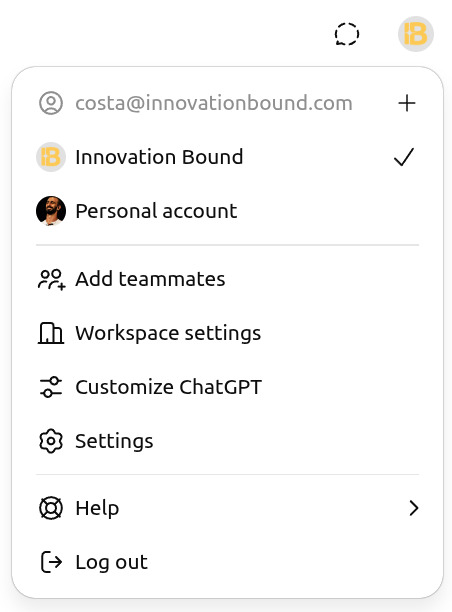Click the IB profile avatar at top
Viewport: 452px width, 612px height.
click(415, 34)
